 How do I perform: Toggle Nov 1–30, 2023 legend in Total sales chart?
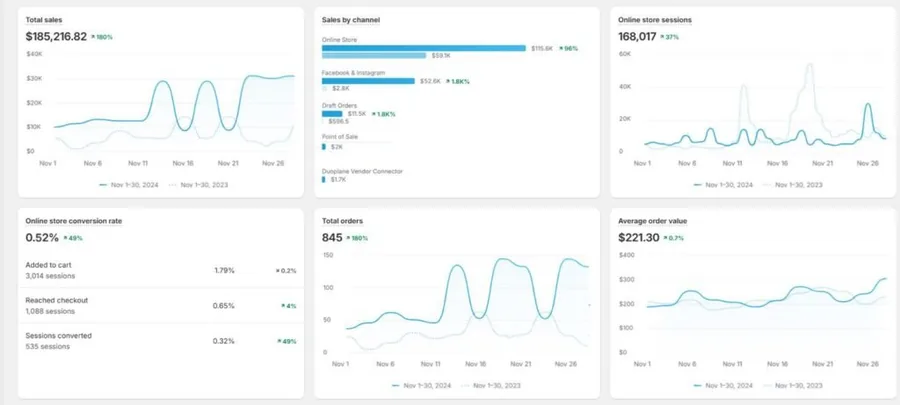(x=199, y=185)
